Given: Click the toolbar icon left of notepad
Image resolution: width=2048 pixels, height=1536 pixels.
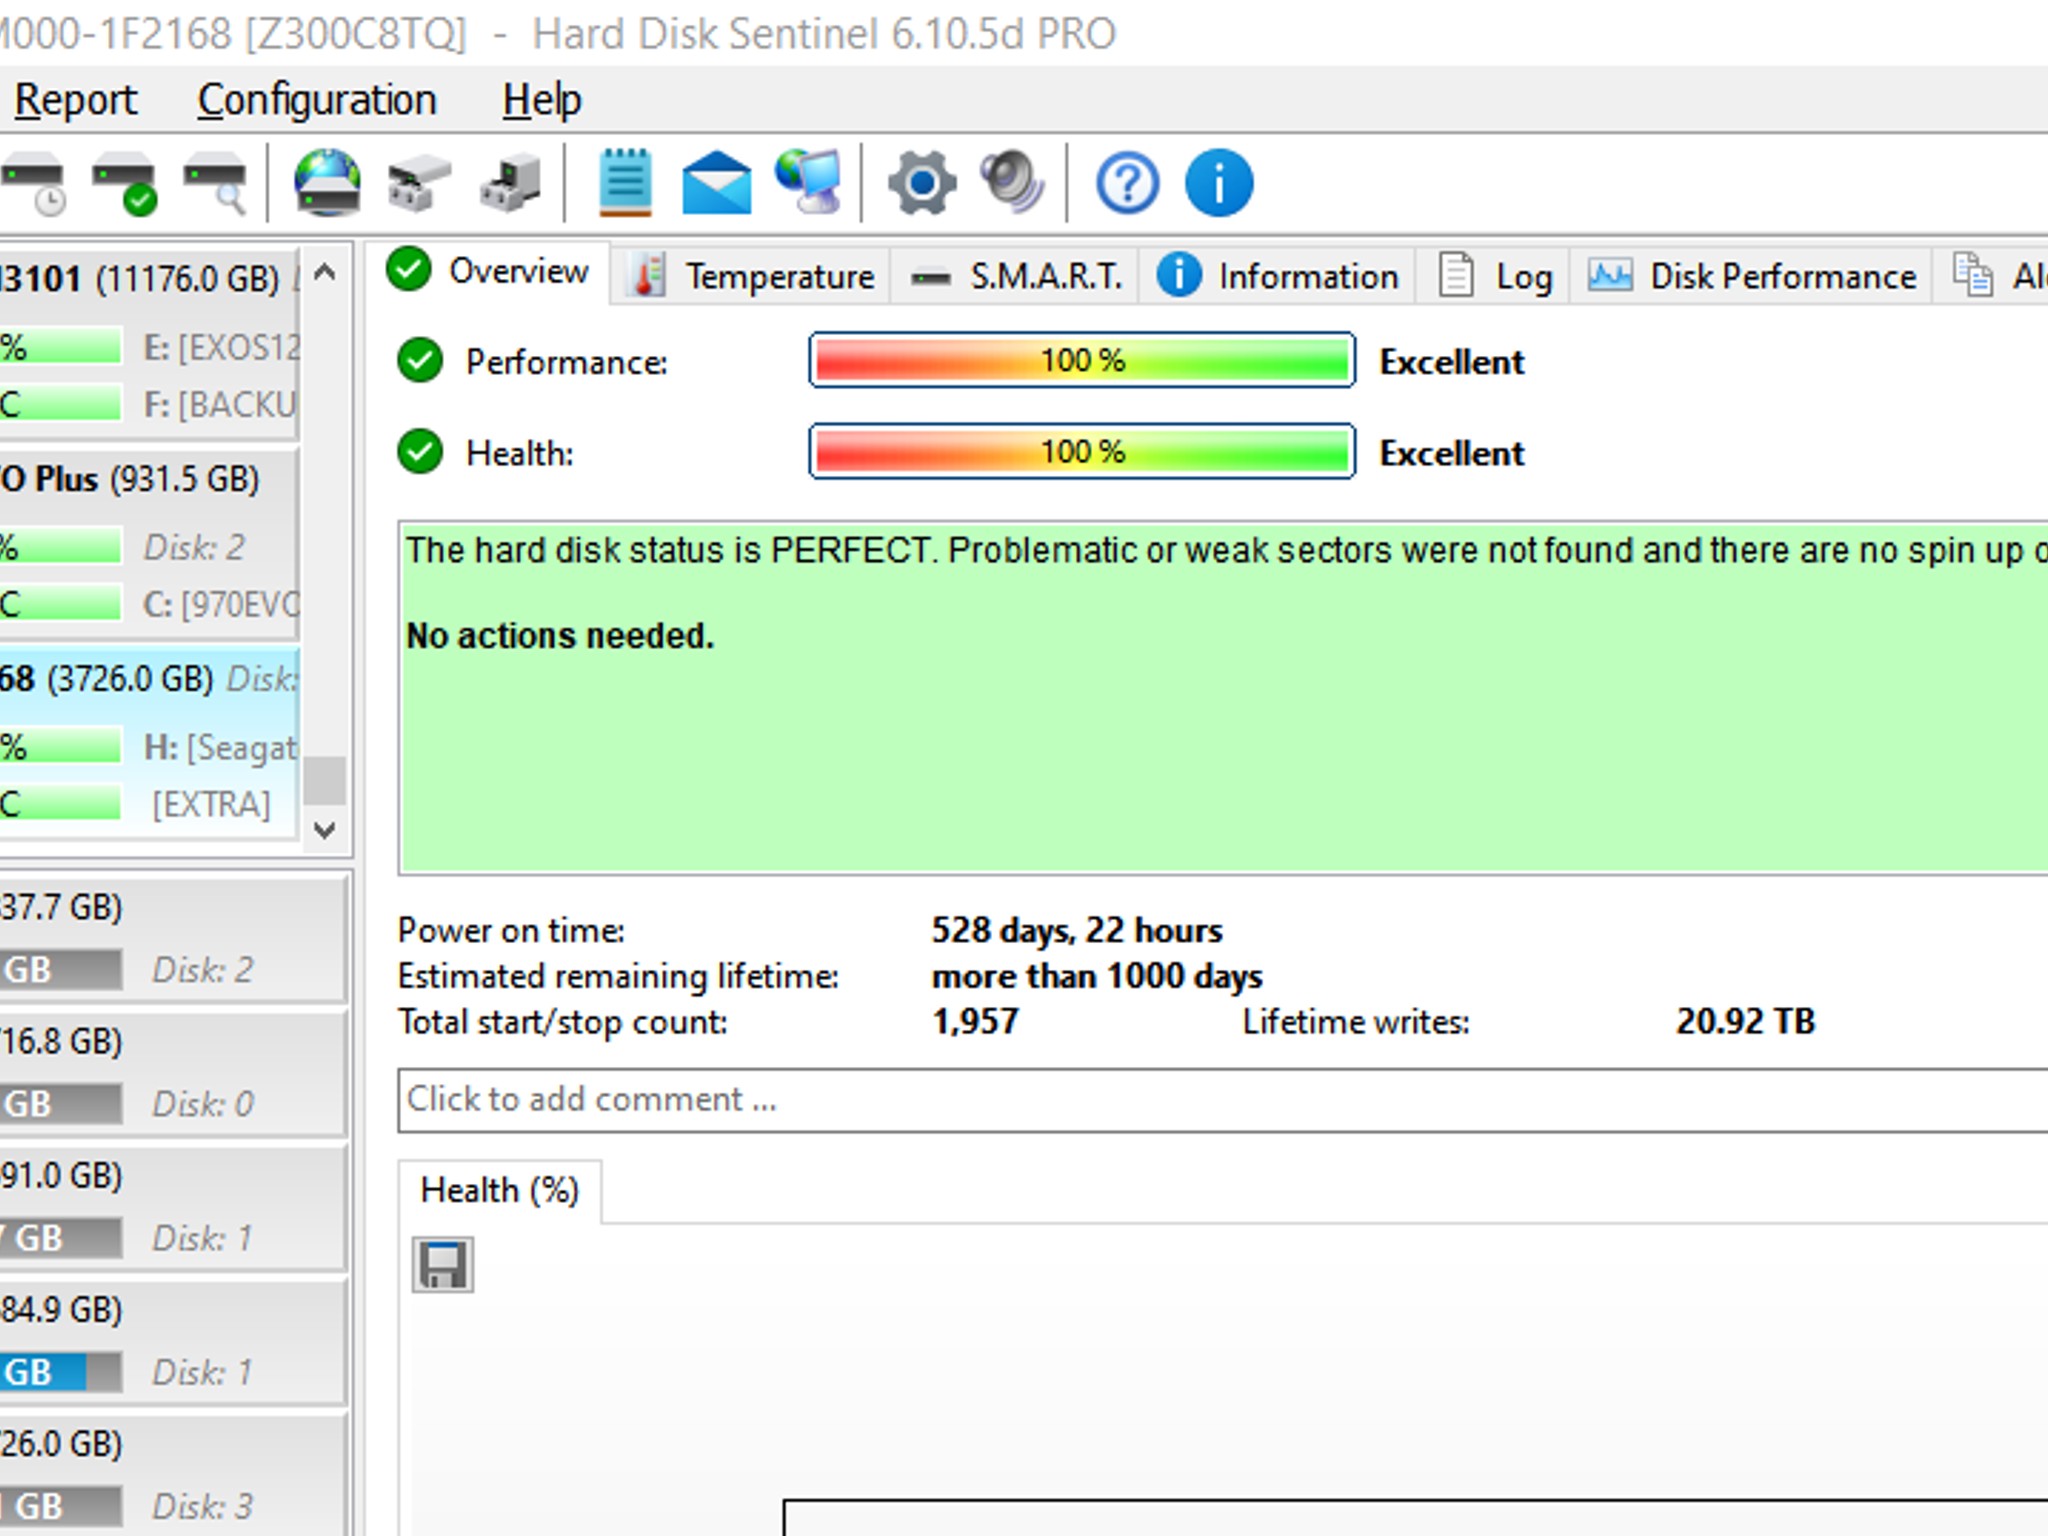Looking at the screenshot, I should 510,183.
